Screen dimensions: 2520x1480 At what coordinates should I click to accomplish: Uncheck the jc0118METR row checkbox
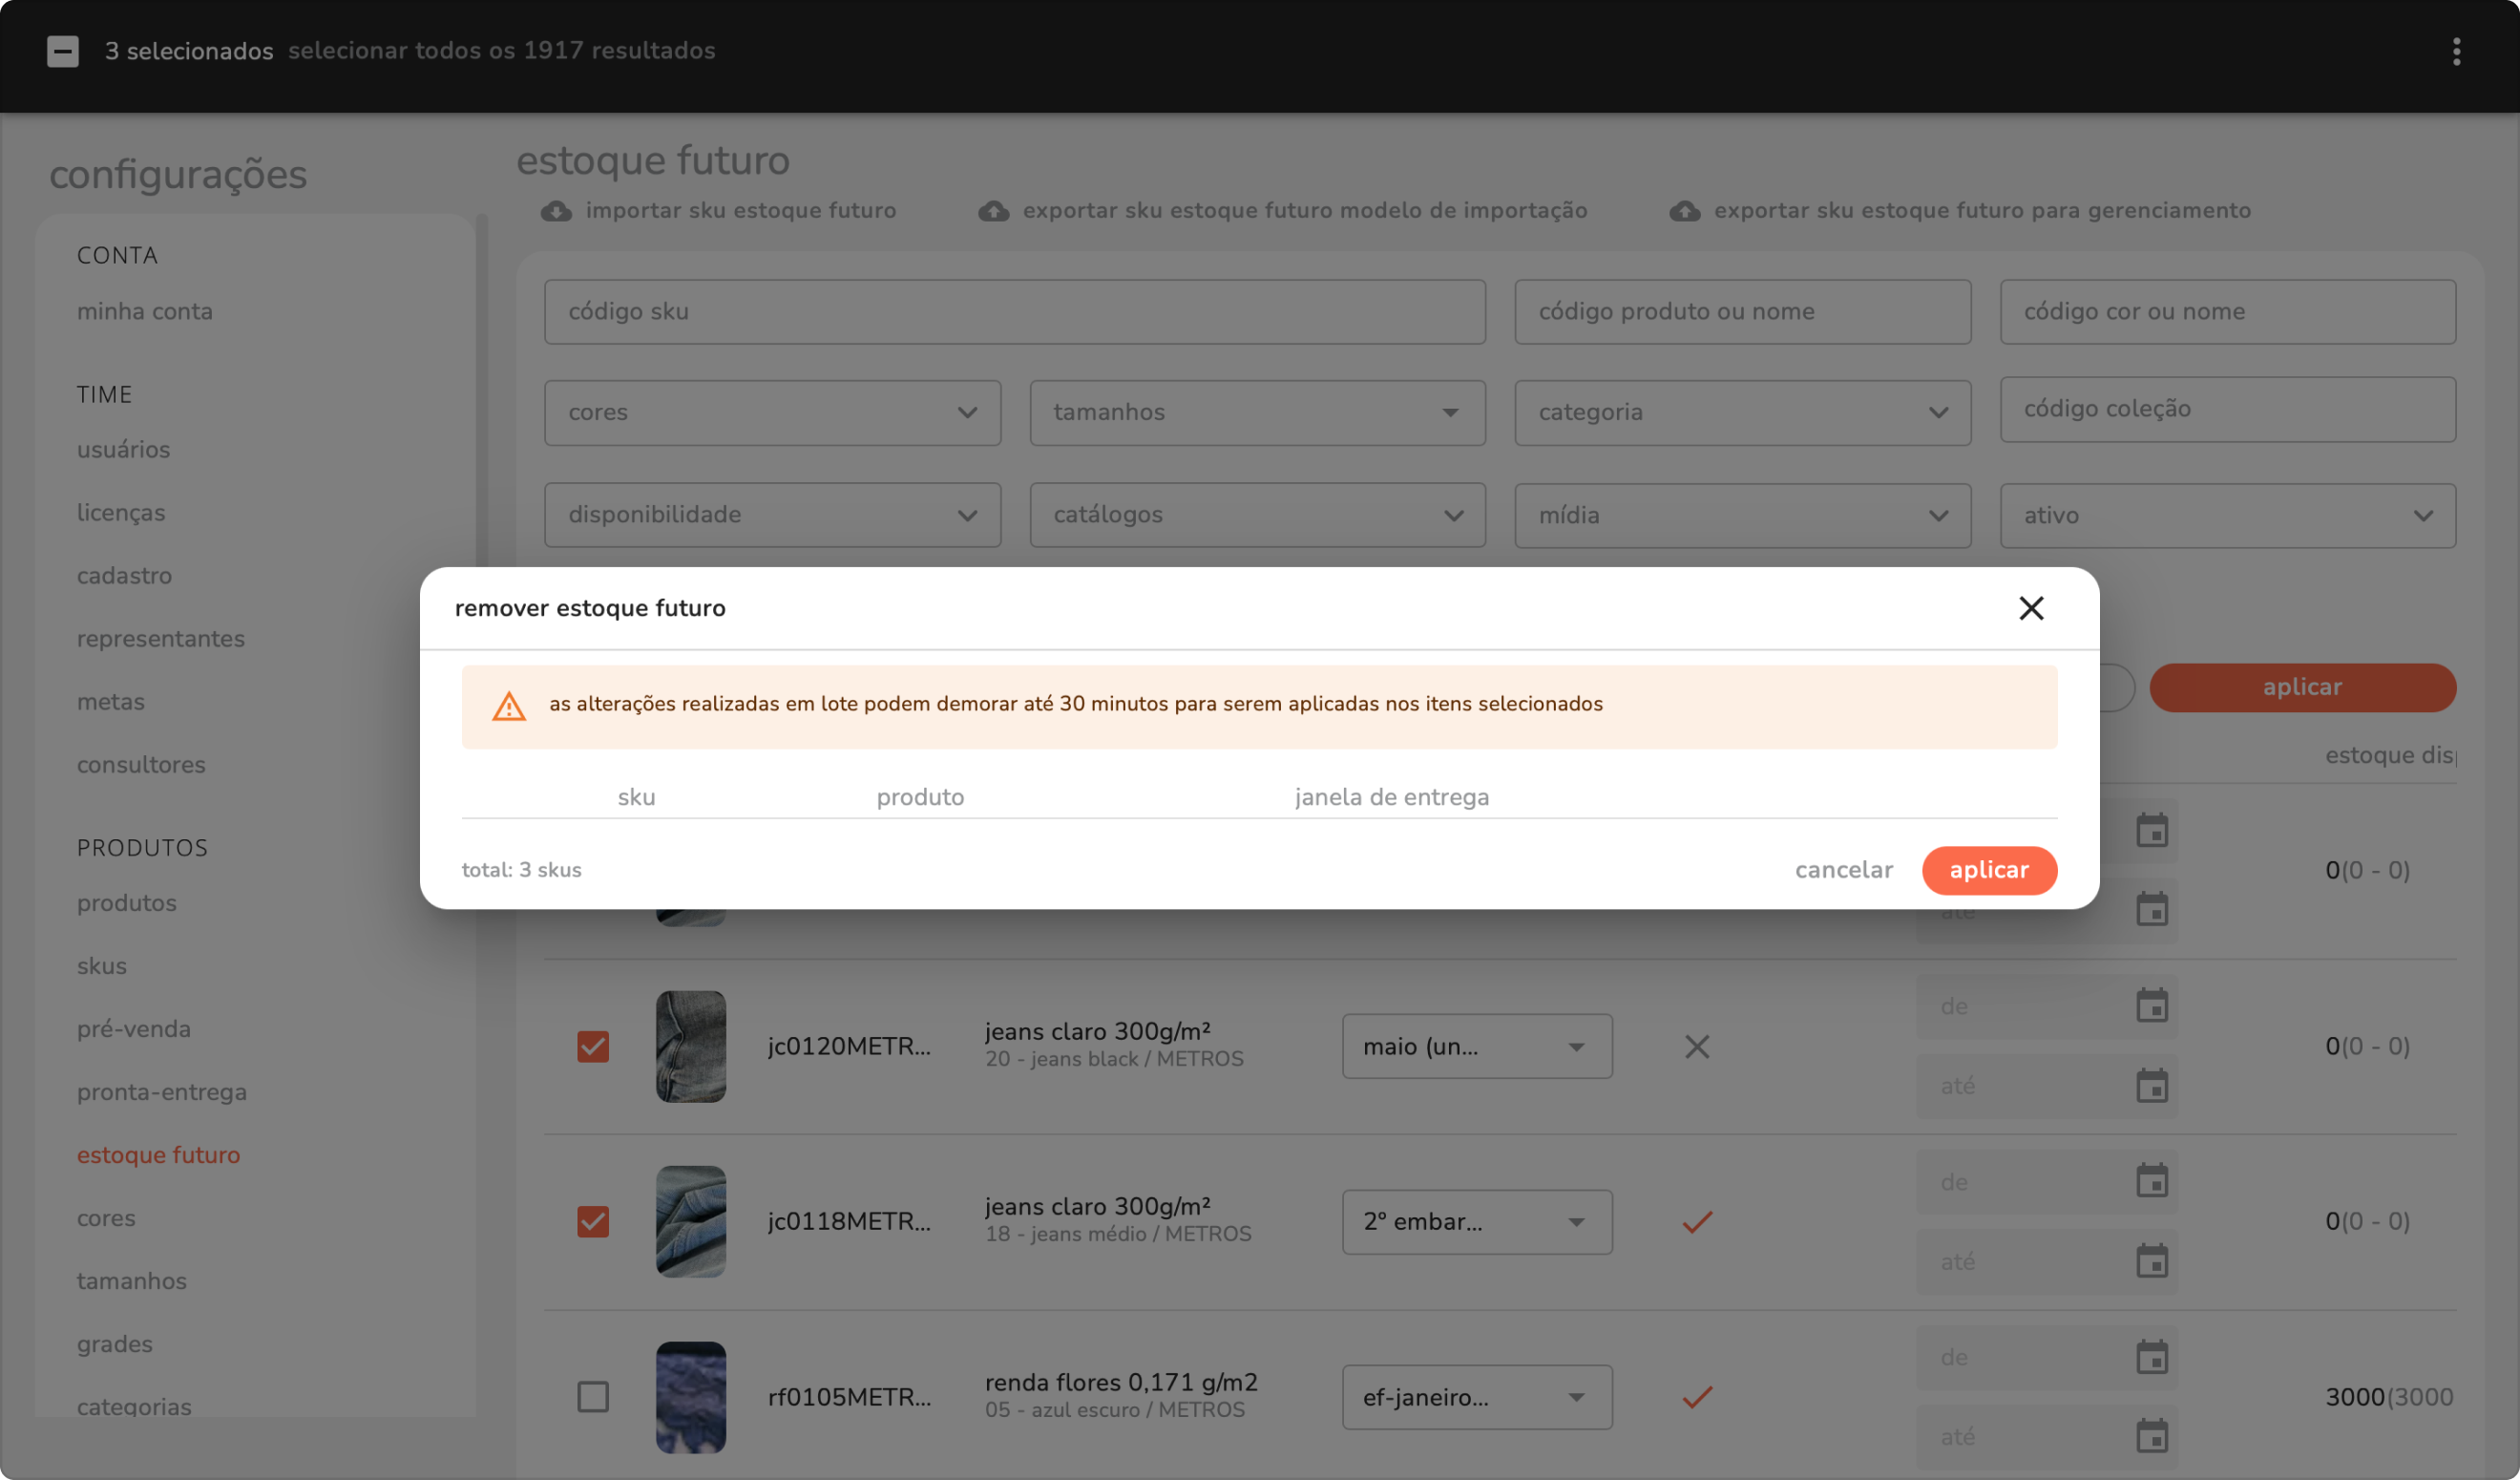[x=593, y=1222]
